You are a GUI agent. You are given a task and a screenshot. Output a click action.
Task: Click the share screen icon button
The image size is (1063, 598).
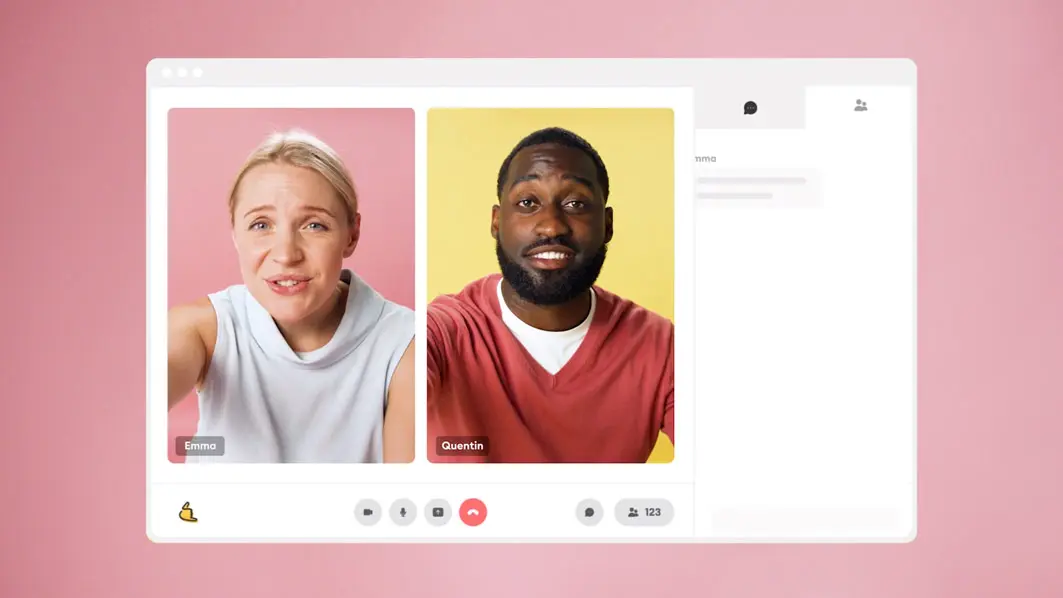[x=438, y=512]
